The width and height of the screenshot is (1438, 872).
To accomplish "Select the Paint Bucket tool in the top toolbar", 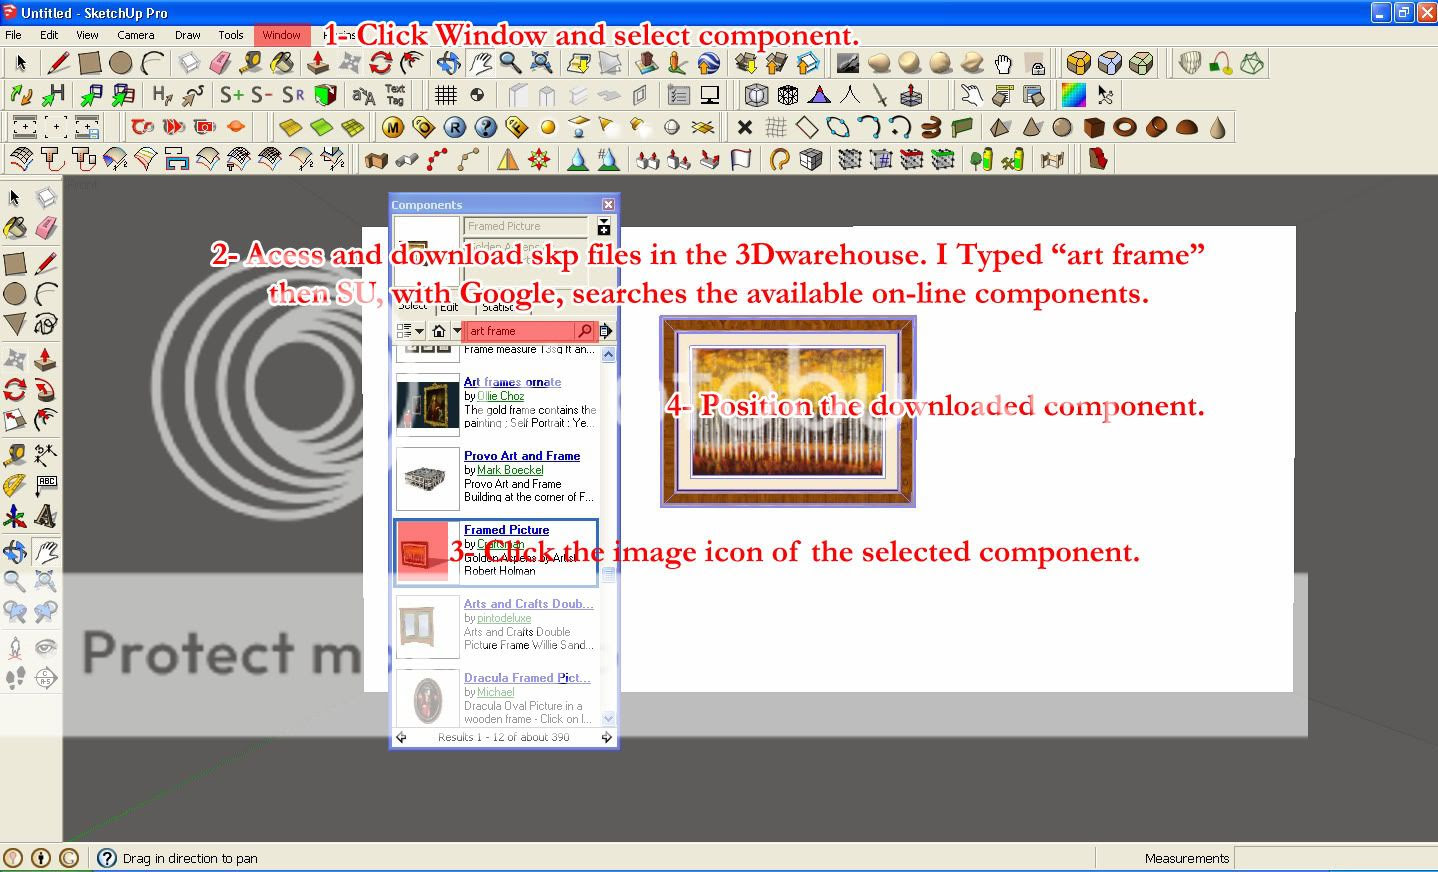I will click(283, 63).
